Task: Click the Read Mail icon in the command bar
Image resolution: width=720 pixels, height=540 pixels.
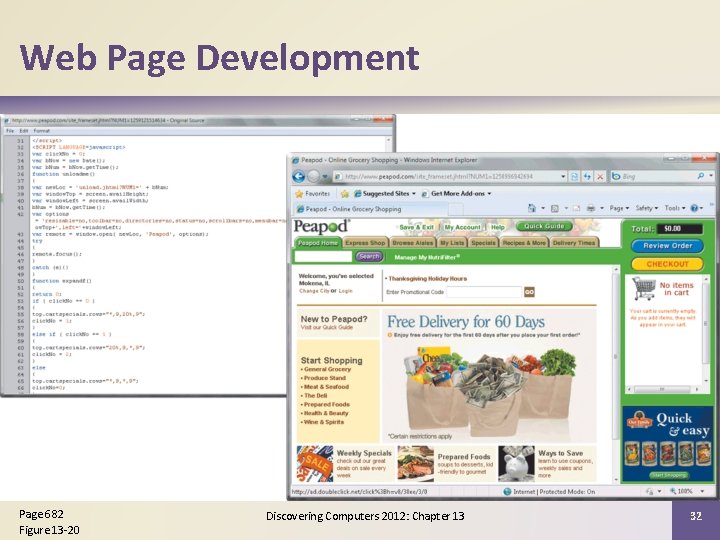Action: pos(576,208)
